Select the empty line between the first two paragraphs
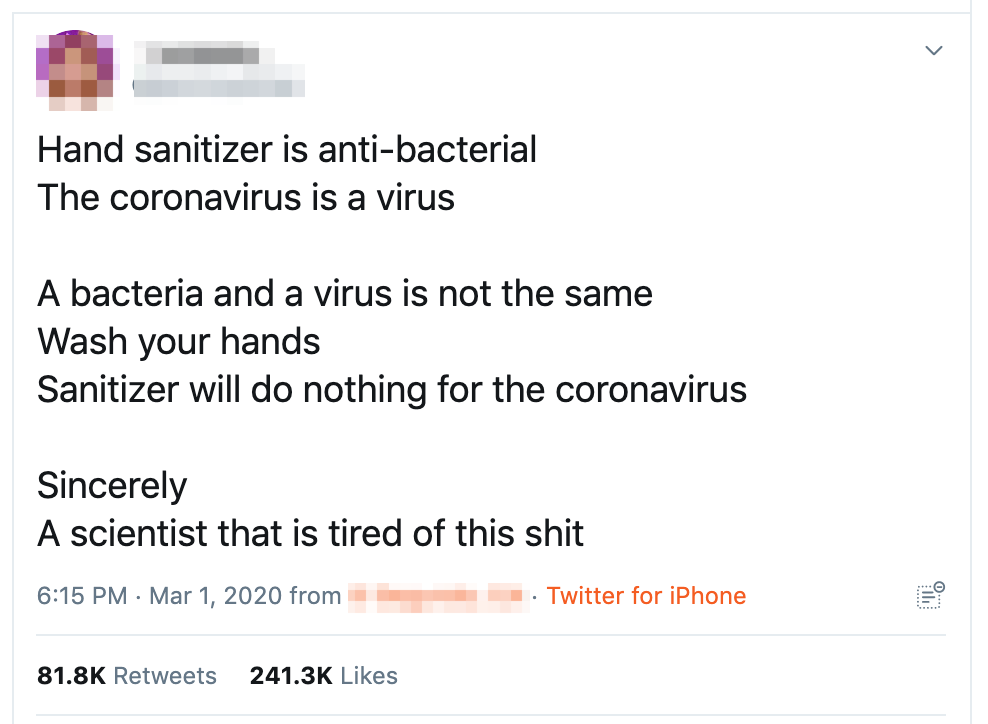Screen dimensions: 988x724 (392, 246)
